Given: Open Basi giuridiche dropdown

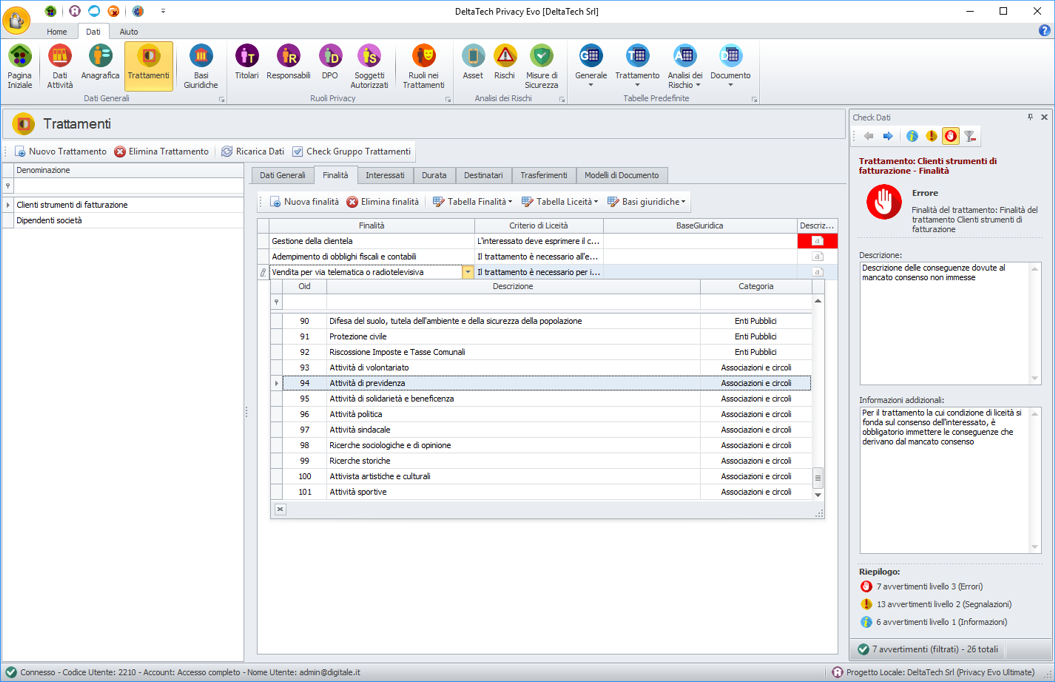Looking at the screenshot, I should click(647, 202).
